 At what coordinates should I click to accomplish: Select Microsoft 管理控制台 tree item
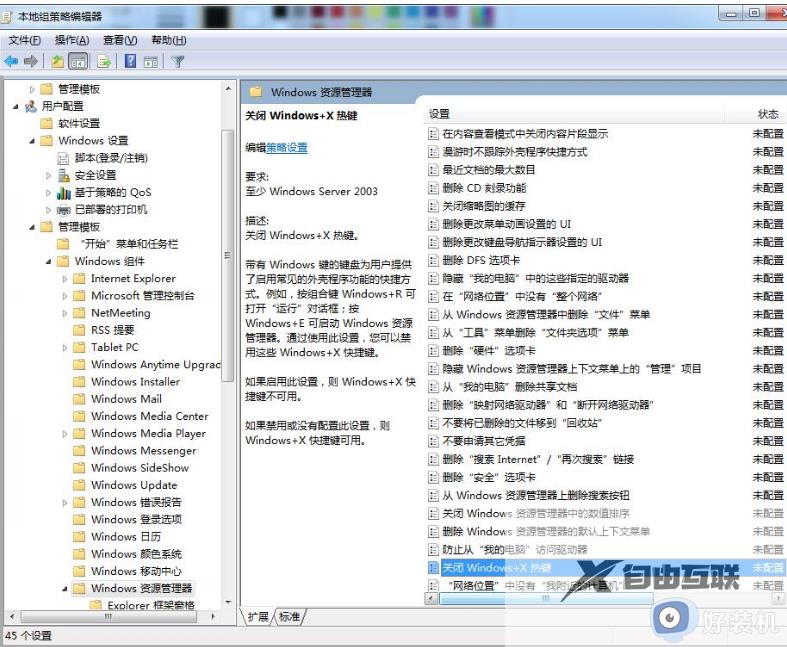(143, 296)
